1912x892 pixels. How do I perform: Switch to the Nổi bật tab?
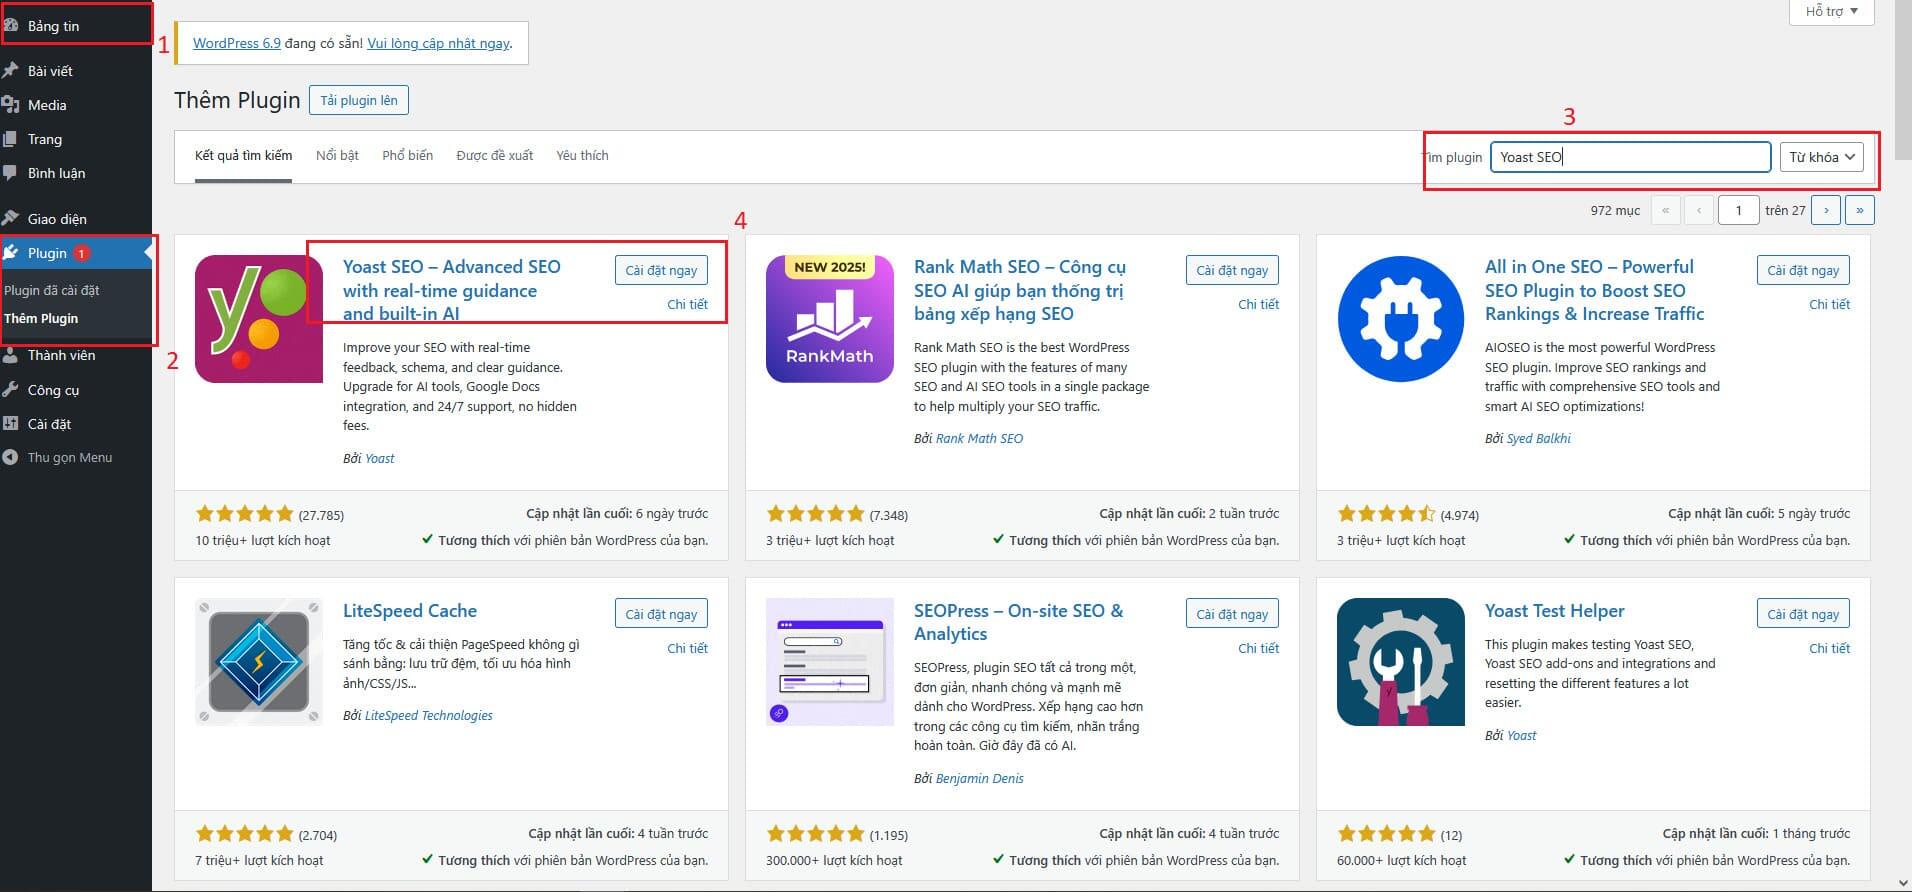point(337,156)
